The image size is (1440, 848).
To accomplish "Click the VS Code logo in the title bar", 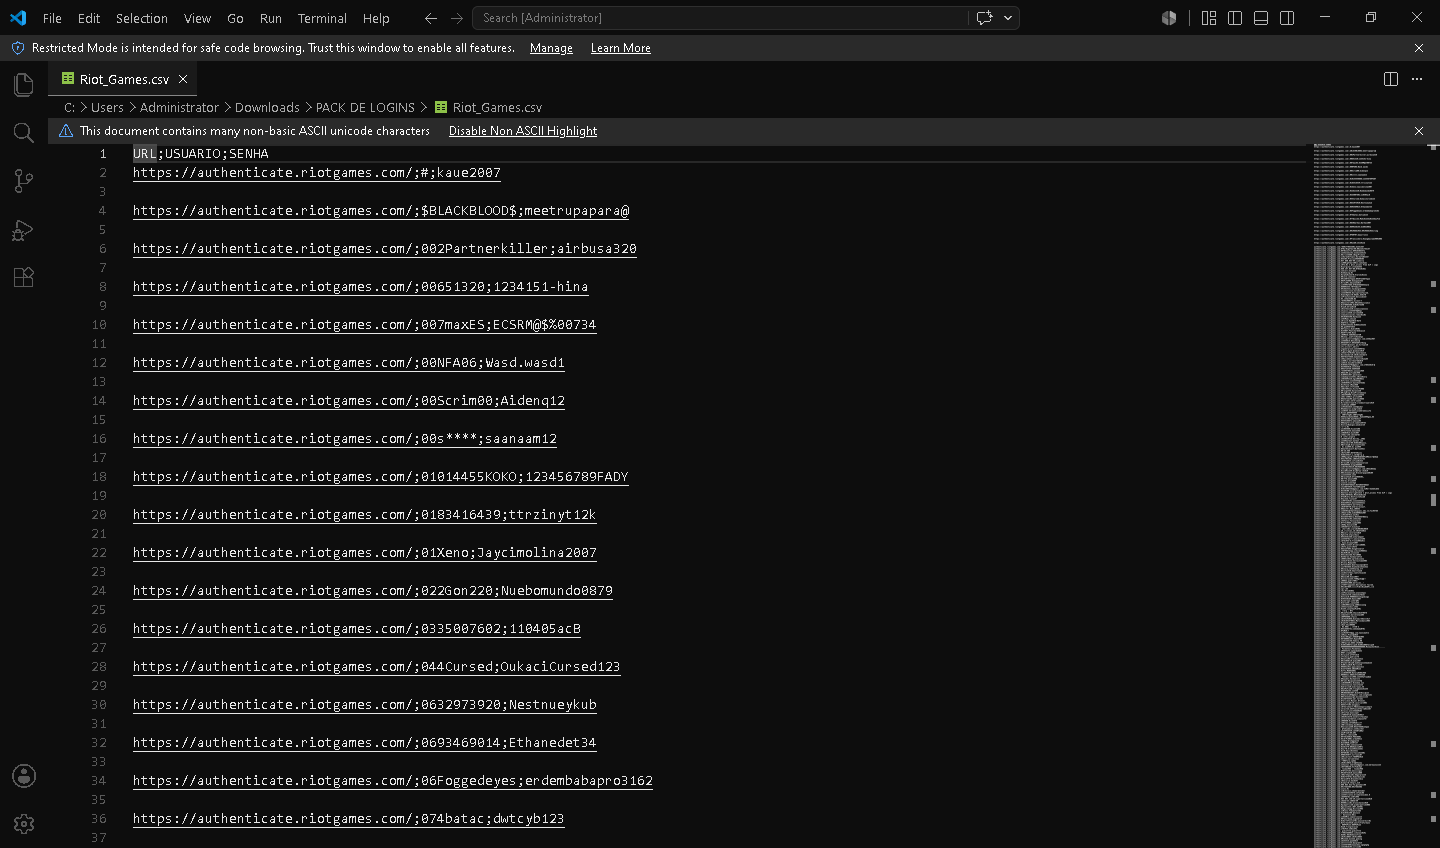I will [18, 18].
